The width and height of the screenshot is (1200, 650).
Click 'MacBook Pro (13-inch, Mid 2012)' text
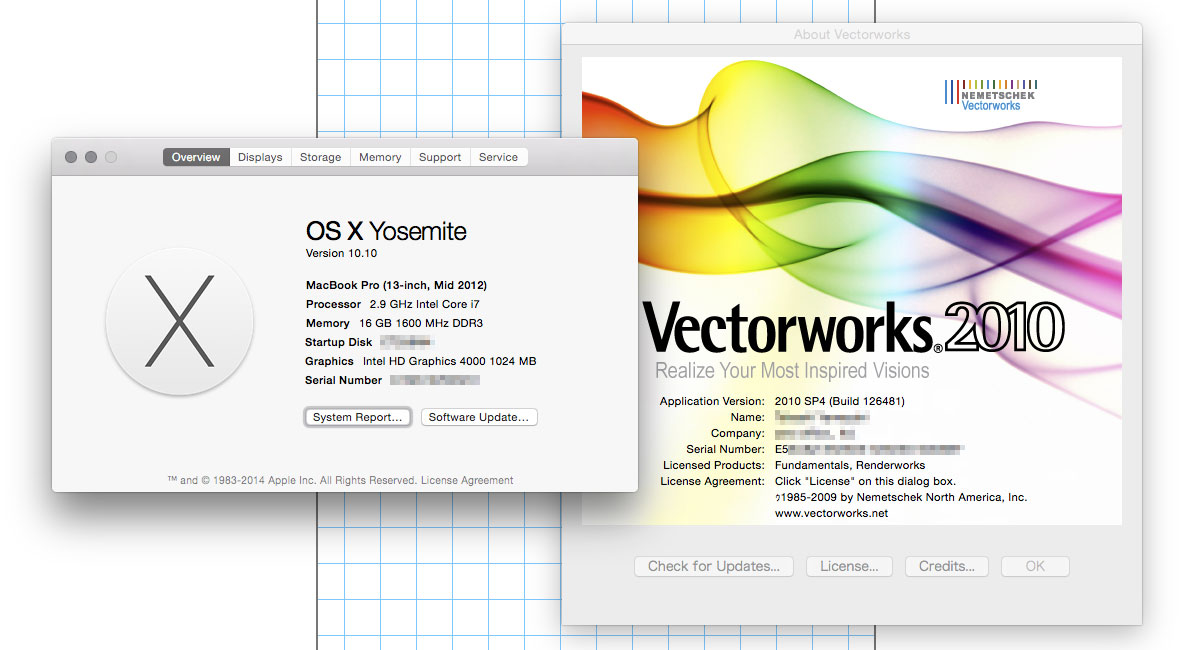click(396, 285)
